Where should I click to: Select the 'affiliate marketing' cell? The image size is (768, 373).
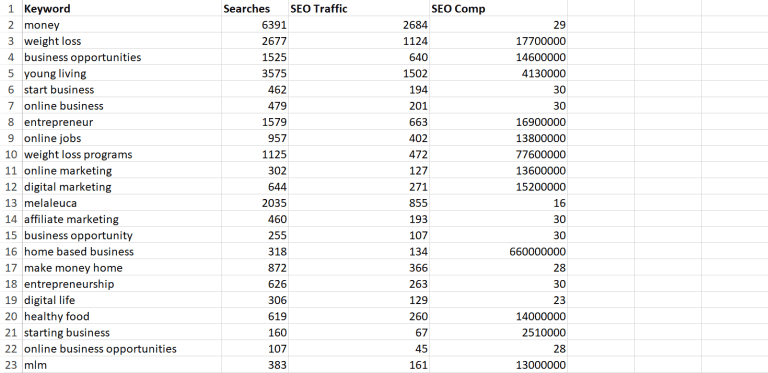[x=121, y=218]
